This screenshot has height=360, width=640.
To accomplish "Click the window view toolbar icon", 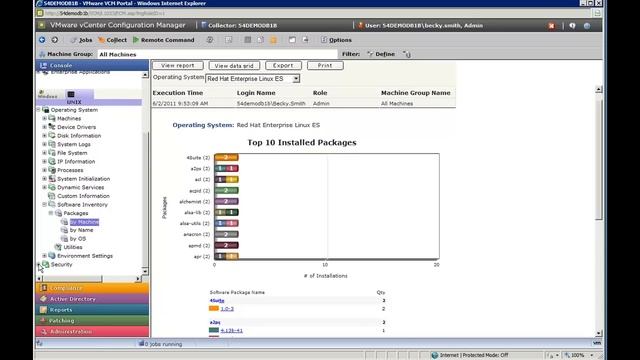I will tap(292, 40).
